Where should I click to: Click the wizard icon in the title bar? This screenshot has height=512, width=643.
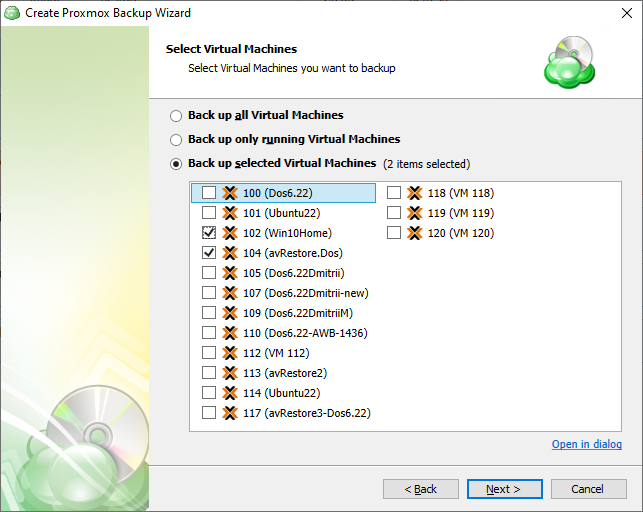12,13
